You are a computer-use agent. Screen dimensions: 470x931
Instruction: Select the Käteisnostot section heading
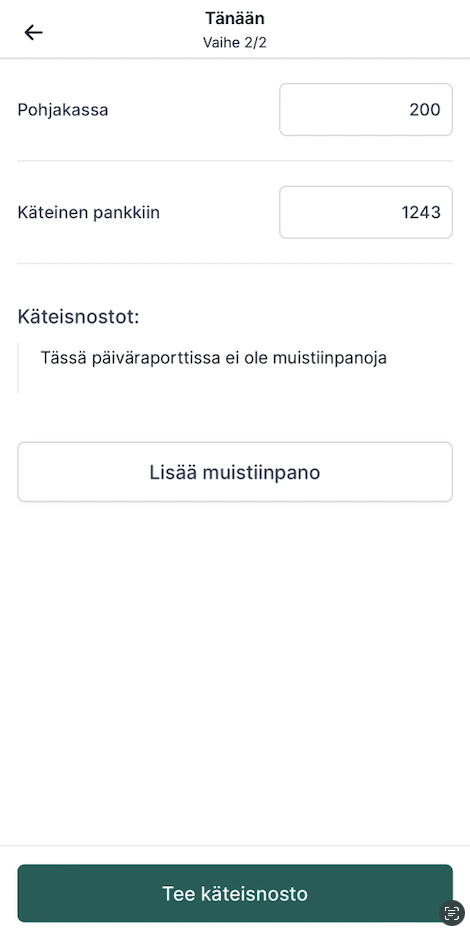point(78,316)
